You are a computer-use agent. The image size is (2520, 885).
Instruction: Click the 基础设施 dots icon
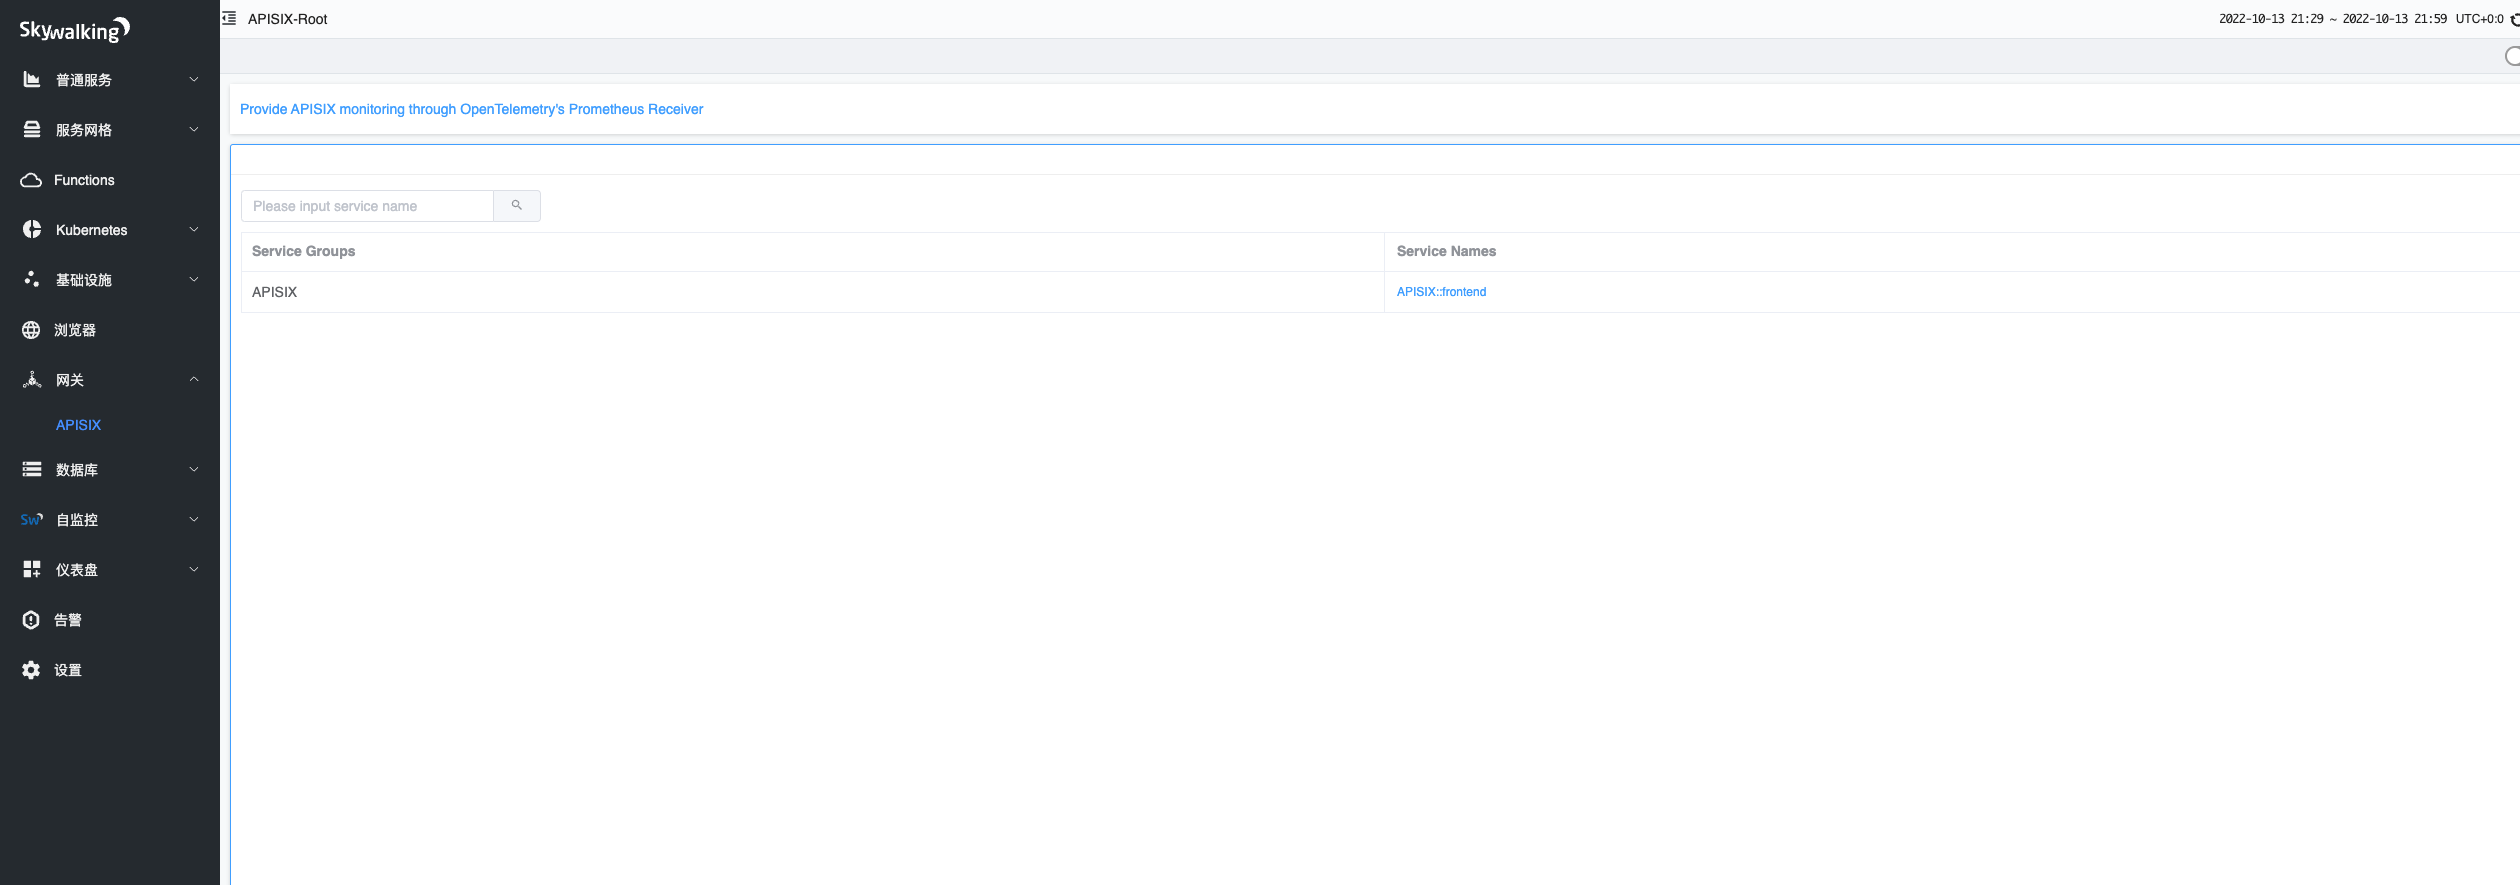pyautogui.click(x=32, y=280)
